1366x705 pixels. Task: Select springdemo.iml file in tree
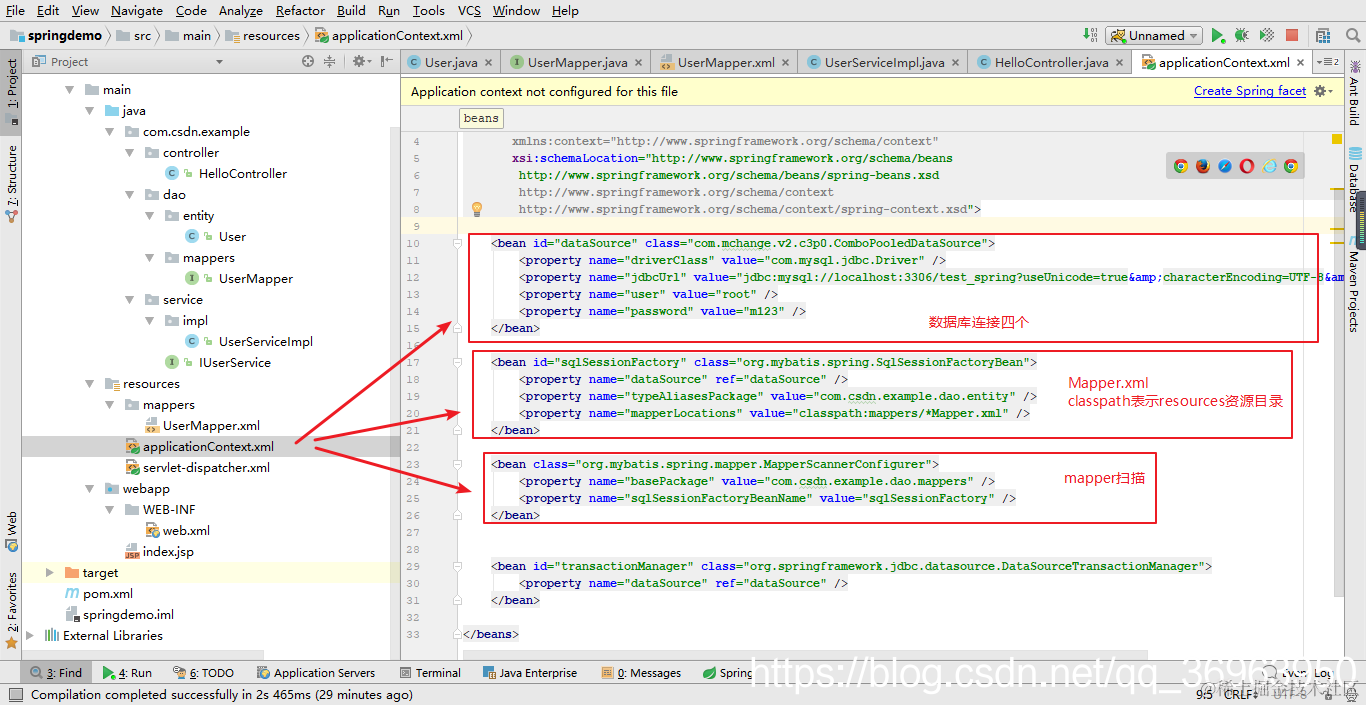[119, 615]
